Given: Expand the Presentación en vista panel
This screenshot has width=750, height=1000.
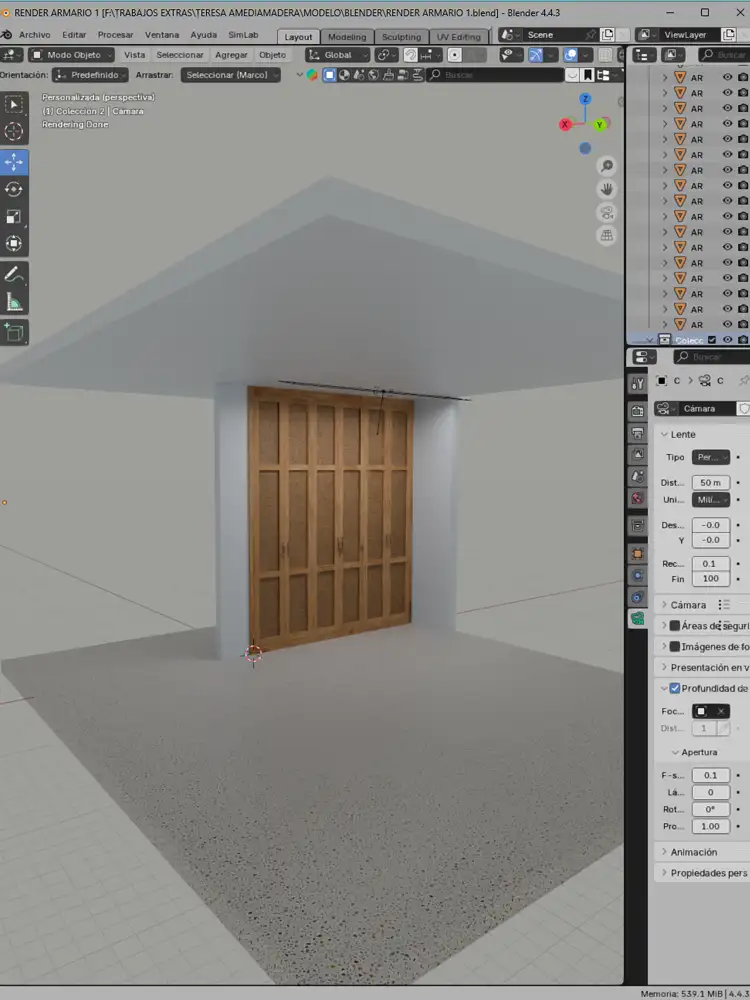Looking at the screenshot, I should click(x=702, y=667).
